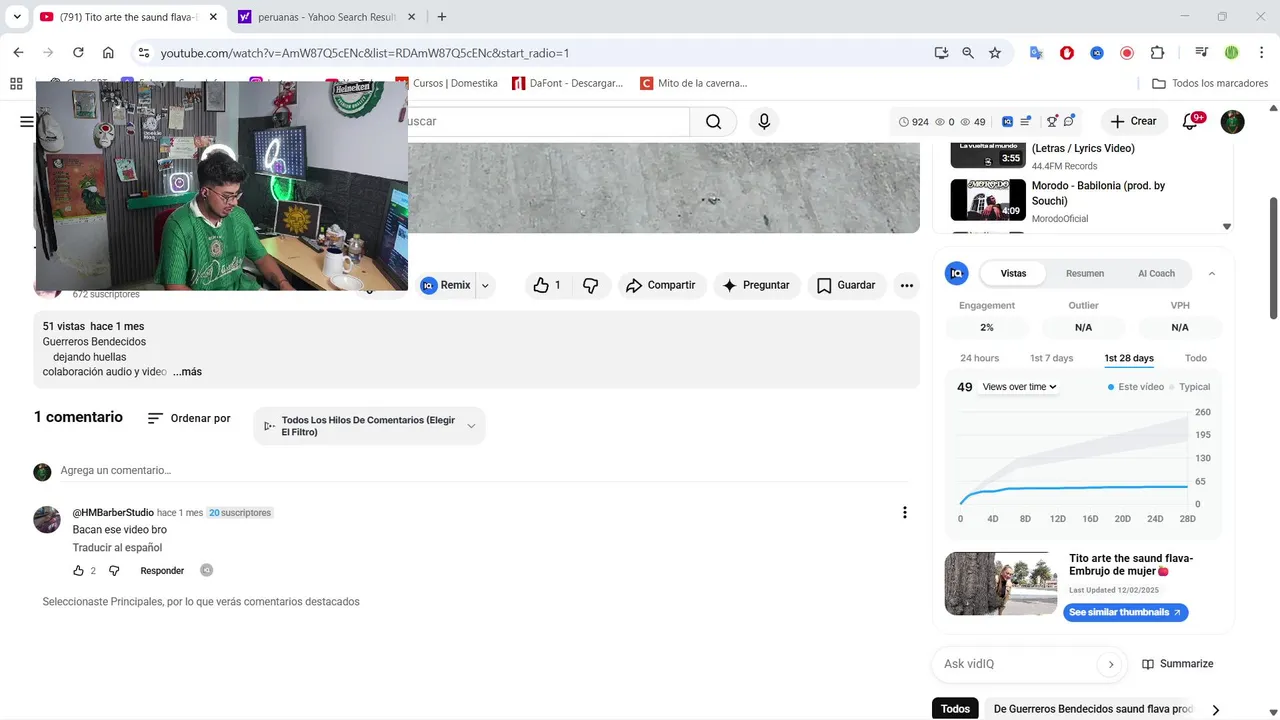
Task: Switch to the Resumen tab
Action: [1085, 274]
